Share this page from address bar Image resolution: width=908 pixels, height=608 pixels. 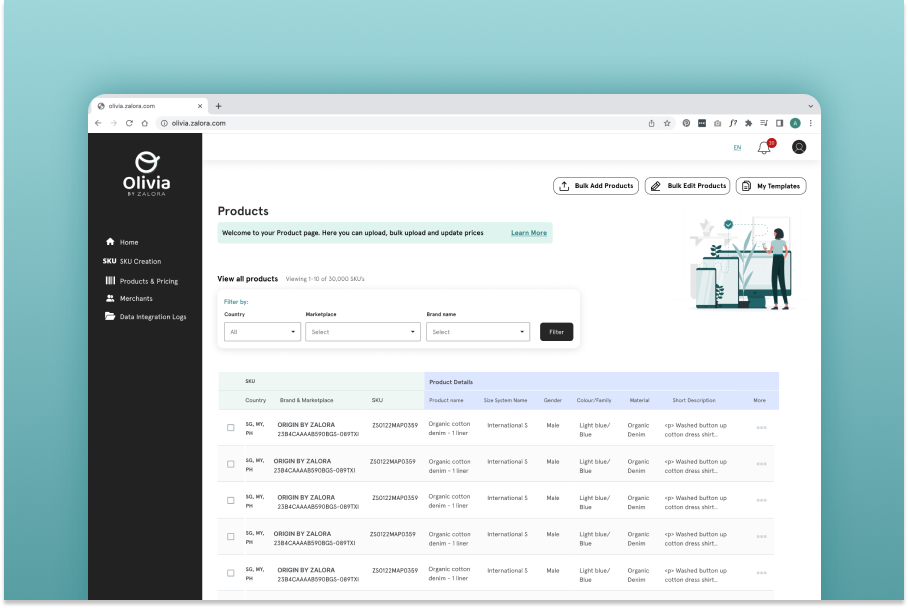(x=651, y=123)
